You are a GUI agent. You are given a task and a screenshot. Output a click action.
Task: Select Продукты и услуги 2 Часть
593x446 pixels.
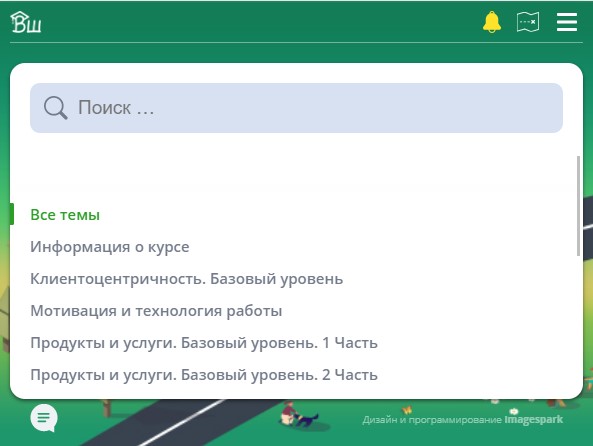[204, 375]
